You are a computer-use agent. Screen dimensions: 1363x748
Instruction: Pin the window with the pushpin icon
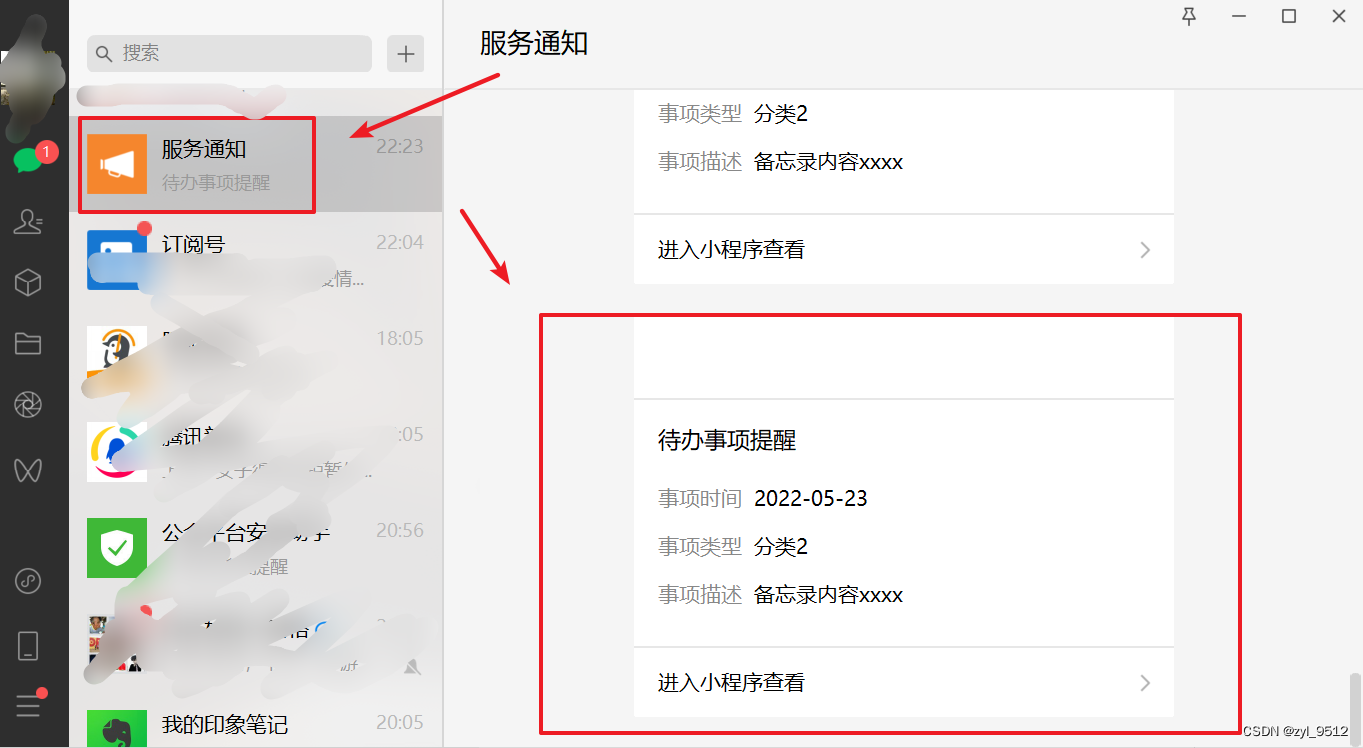click(1189, 16)
